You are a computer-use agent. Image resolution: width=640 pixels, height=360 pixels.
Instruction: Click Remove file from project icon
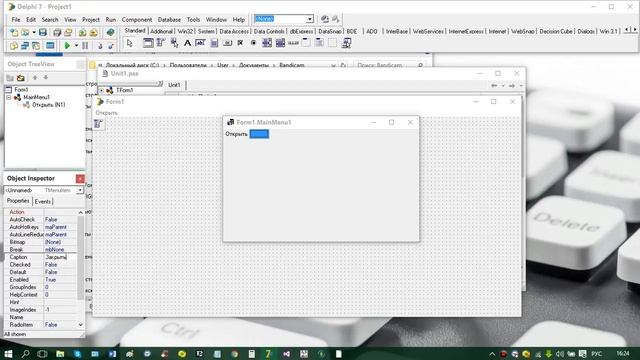[93, 32]
